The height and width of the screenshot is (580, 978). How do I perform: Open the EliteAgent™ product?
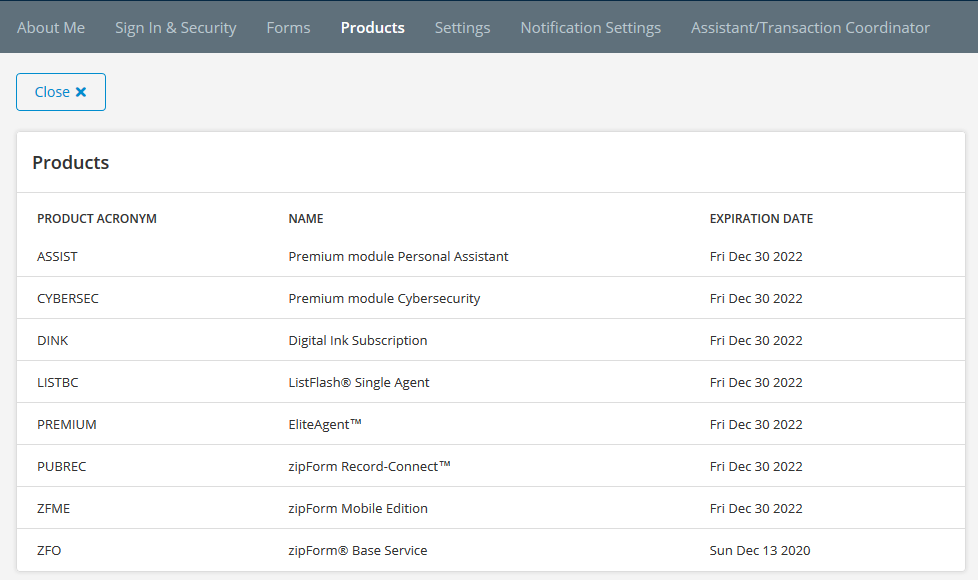[x=325, y=424]
